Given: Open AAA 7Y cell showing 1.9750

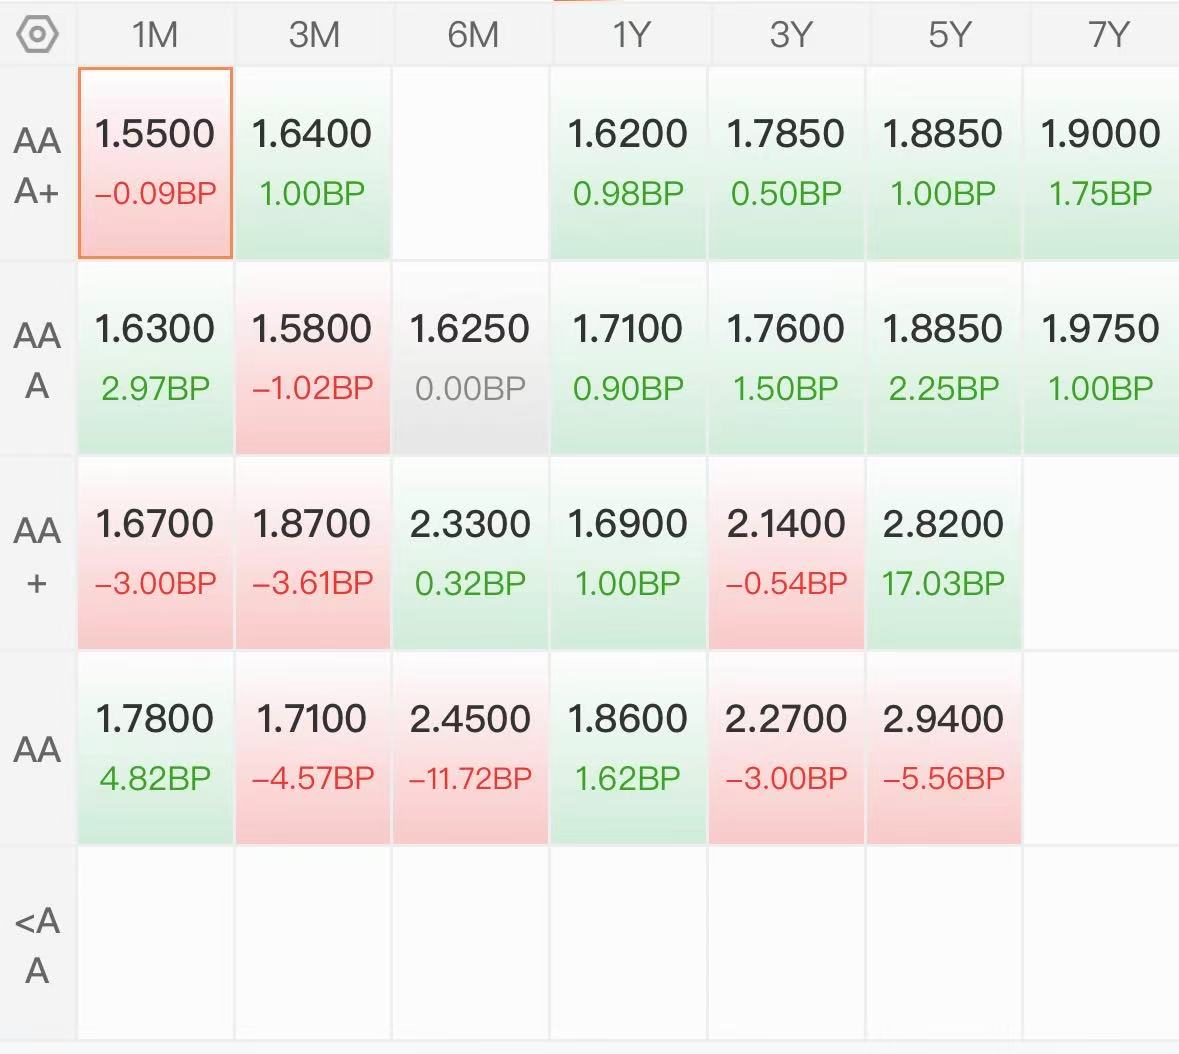Looking at the screenshot, I should click(x=1101, y=358).
